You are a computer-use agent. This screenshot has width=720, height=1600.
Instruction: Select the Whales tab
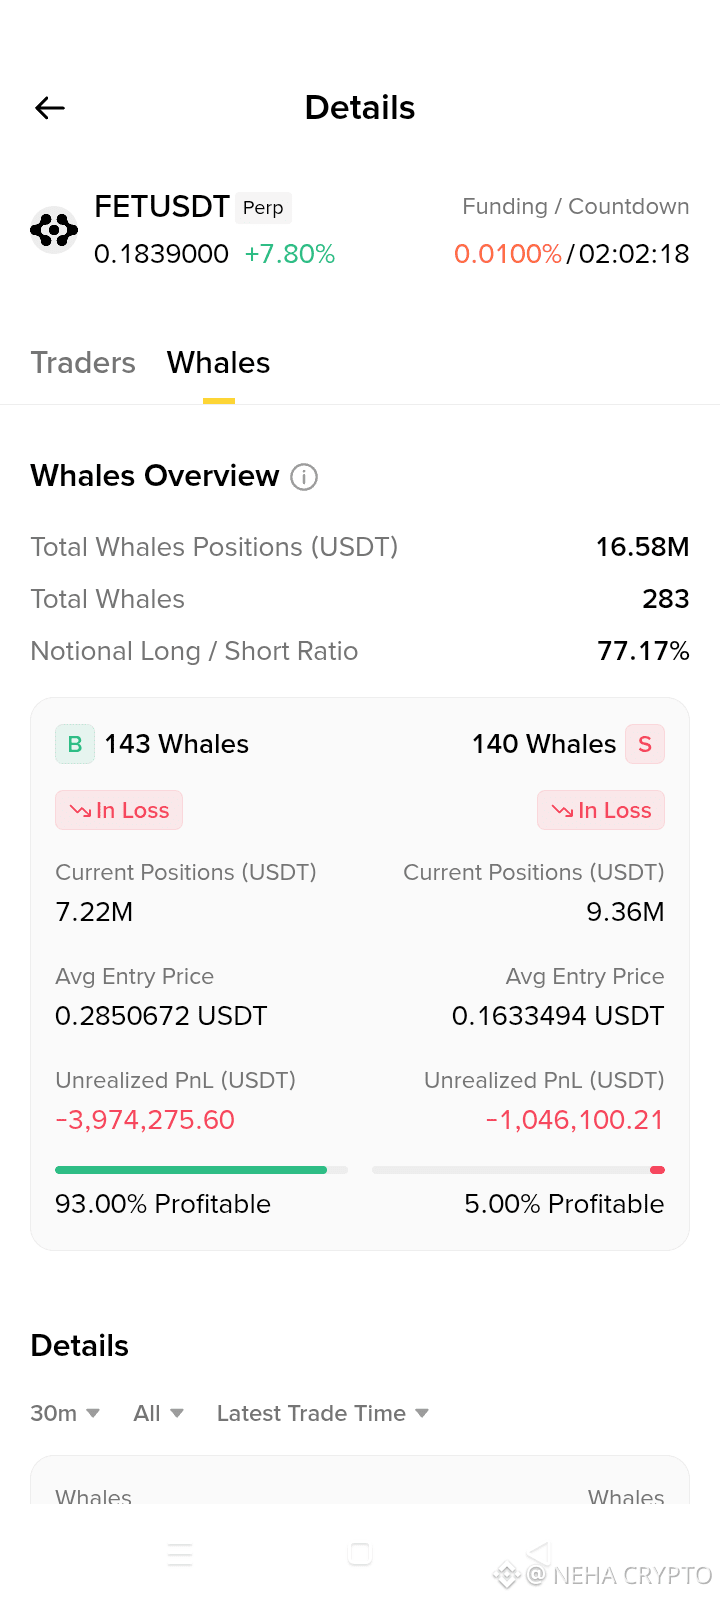click(x=219, y=363)
